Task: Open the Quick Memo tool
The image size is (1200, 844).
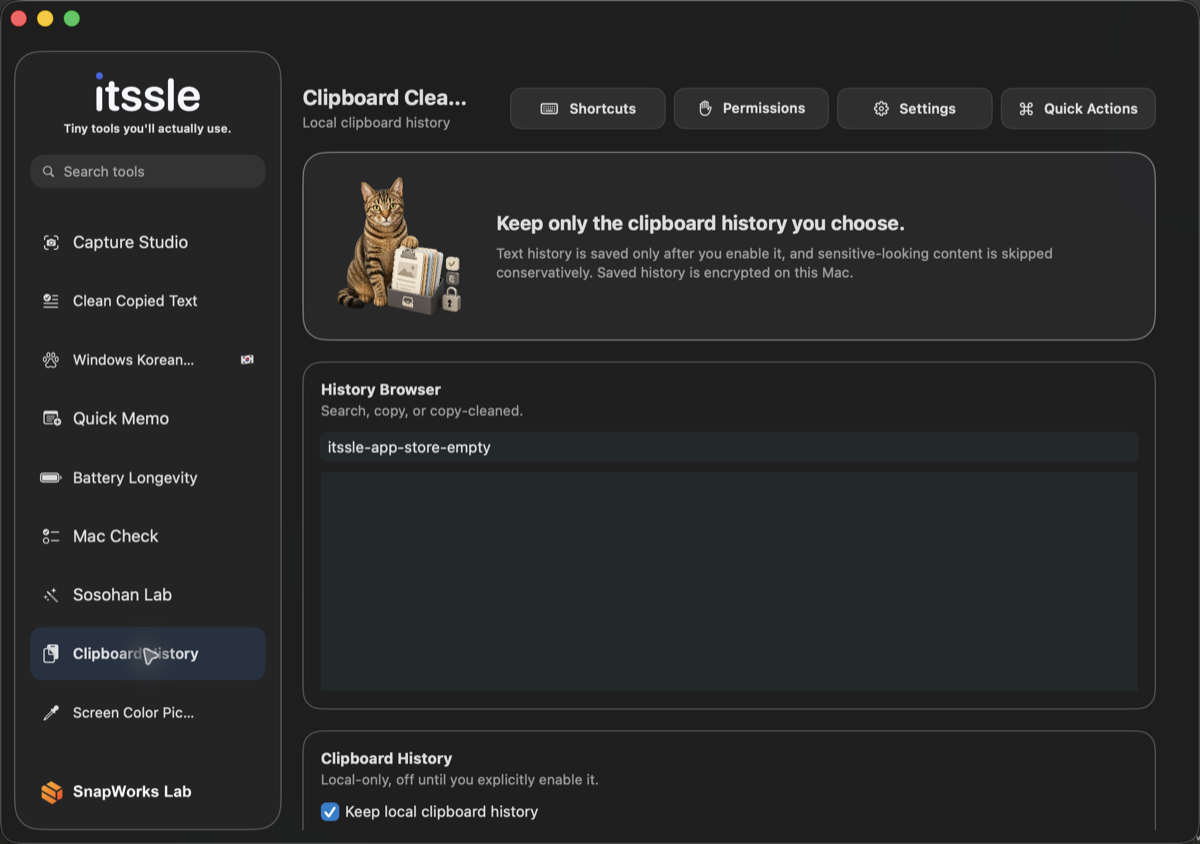Action: (x=148, y=419)
